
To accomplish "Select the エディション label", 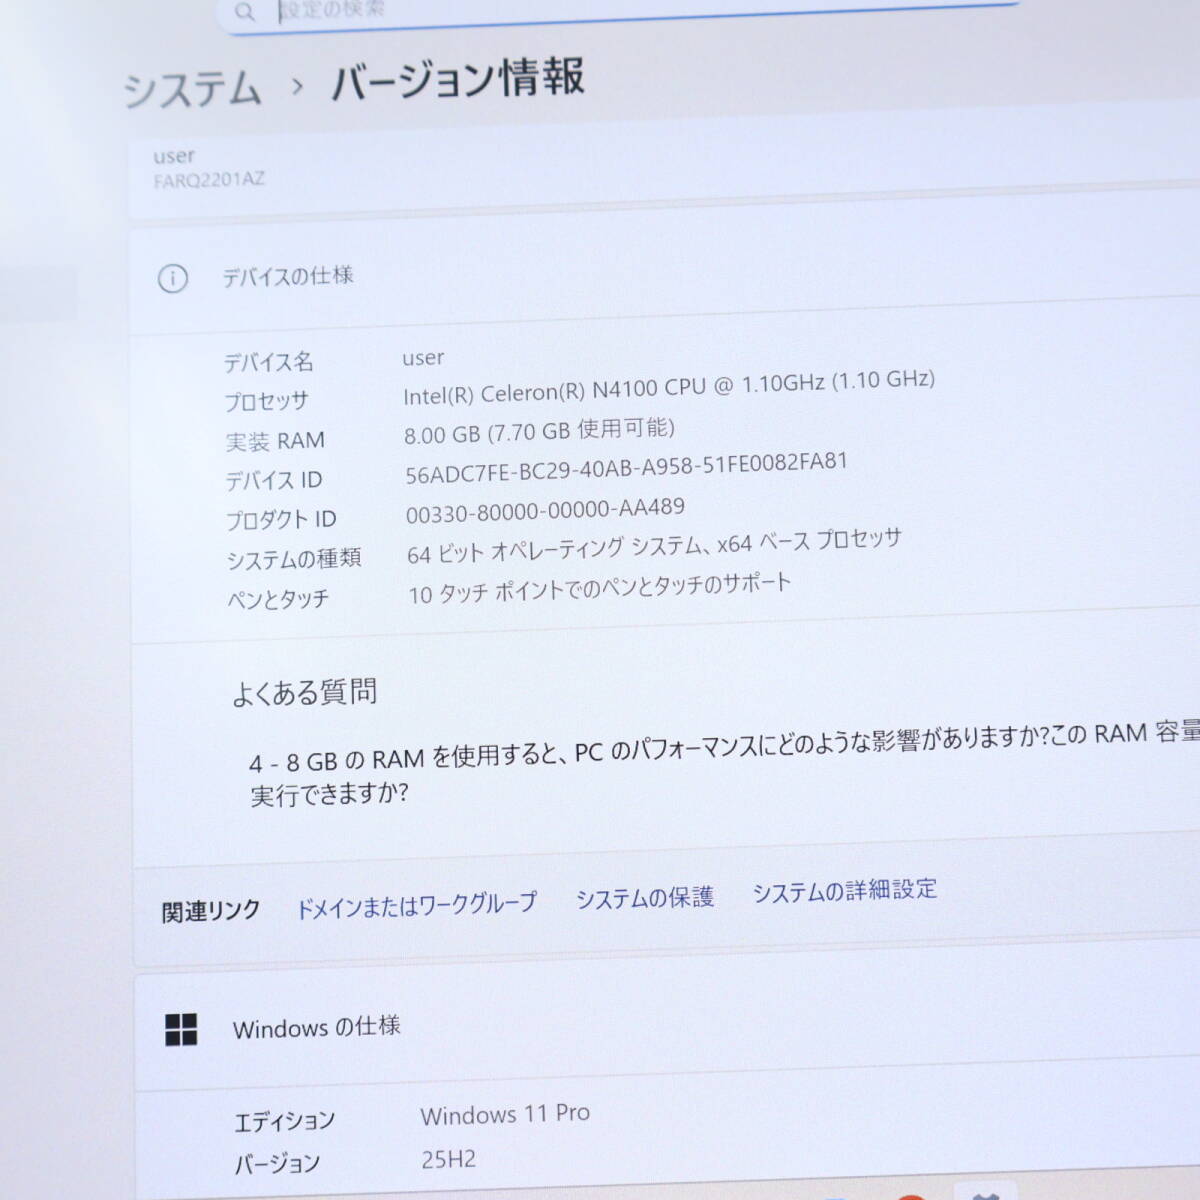I will 284,1122.
